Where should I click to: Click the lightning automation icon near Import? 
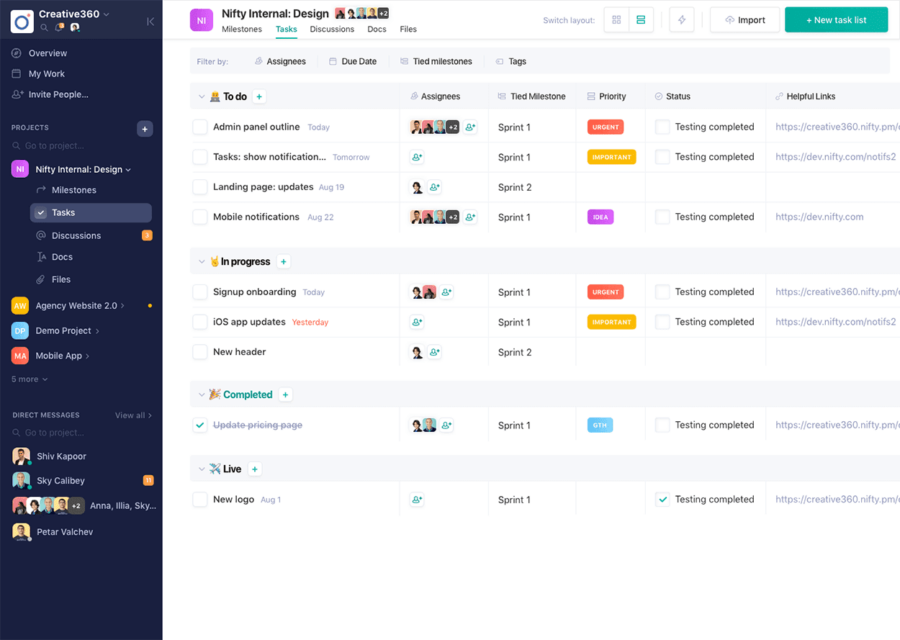(x=681, y=19)
